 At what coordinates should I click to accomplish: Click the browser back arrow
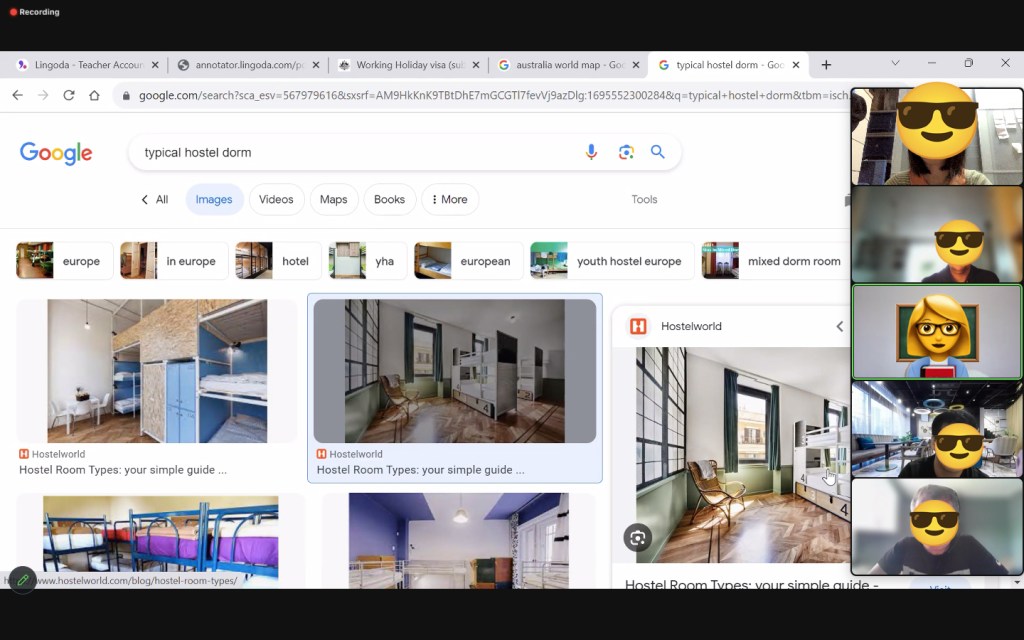click(17, 95)
